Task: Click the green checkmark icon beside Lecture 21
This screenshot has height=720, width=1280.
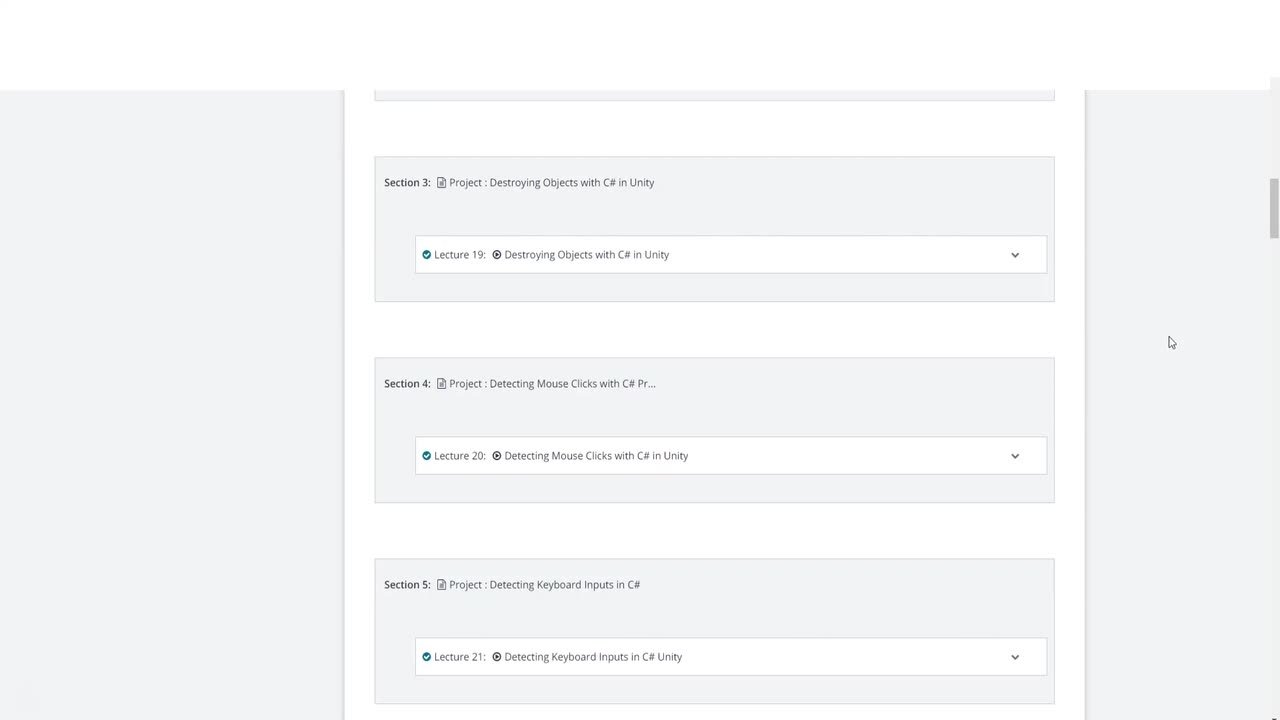Action: [427, 657]
